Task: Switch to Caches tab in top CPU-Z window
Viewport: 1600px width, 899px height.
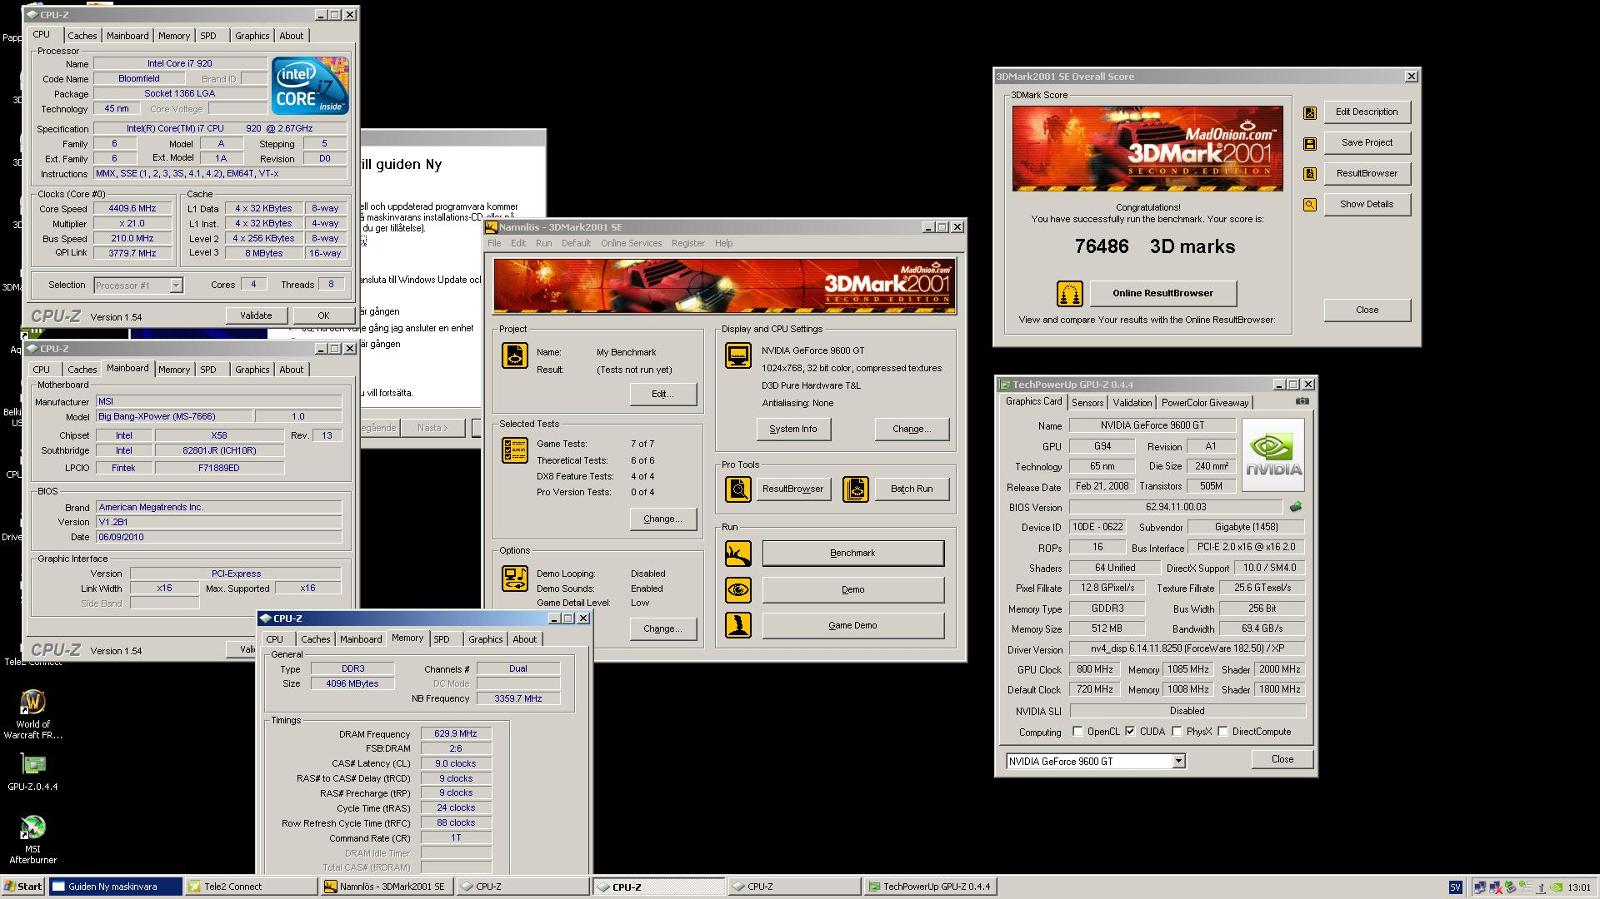Action: [x=82, y=36]
